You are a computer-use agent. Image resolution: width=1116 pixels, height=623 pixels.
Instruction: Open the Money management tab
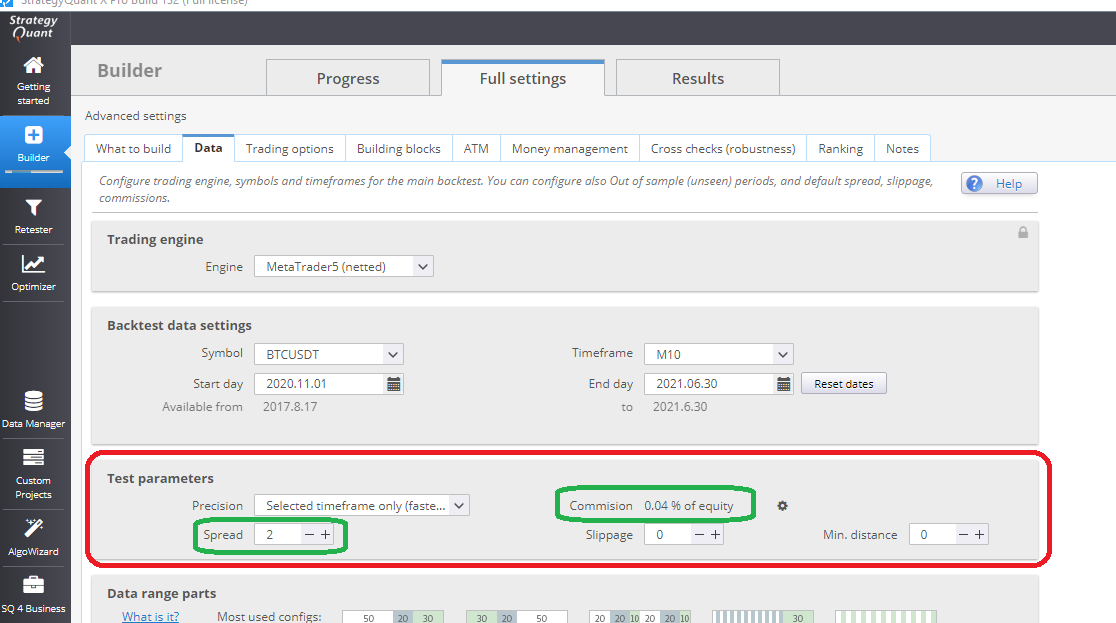569,148
